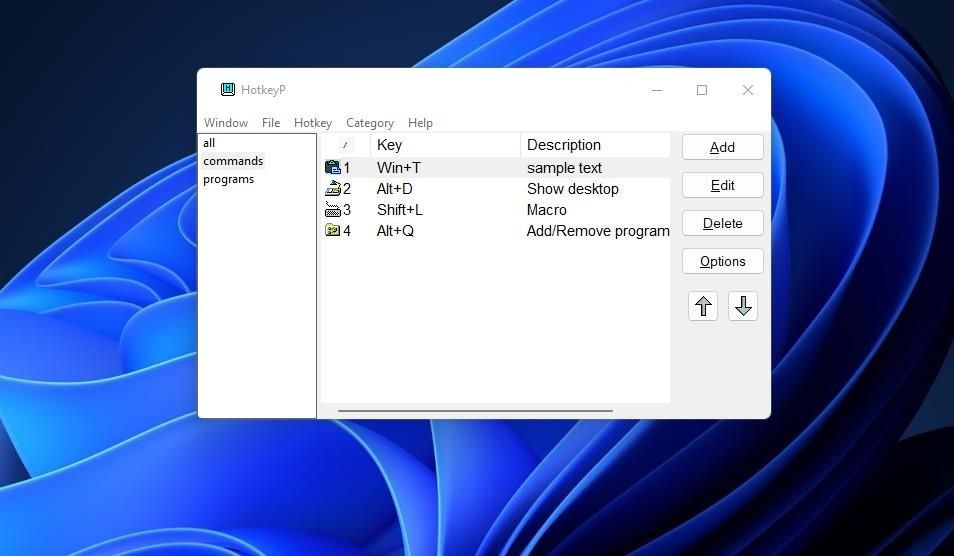
Task: Open the Help menu
Action: coord(420,123)
